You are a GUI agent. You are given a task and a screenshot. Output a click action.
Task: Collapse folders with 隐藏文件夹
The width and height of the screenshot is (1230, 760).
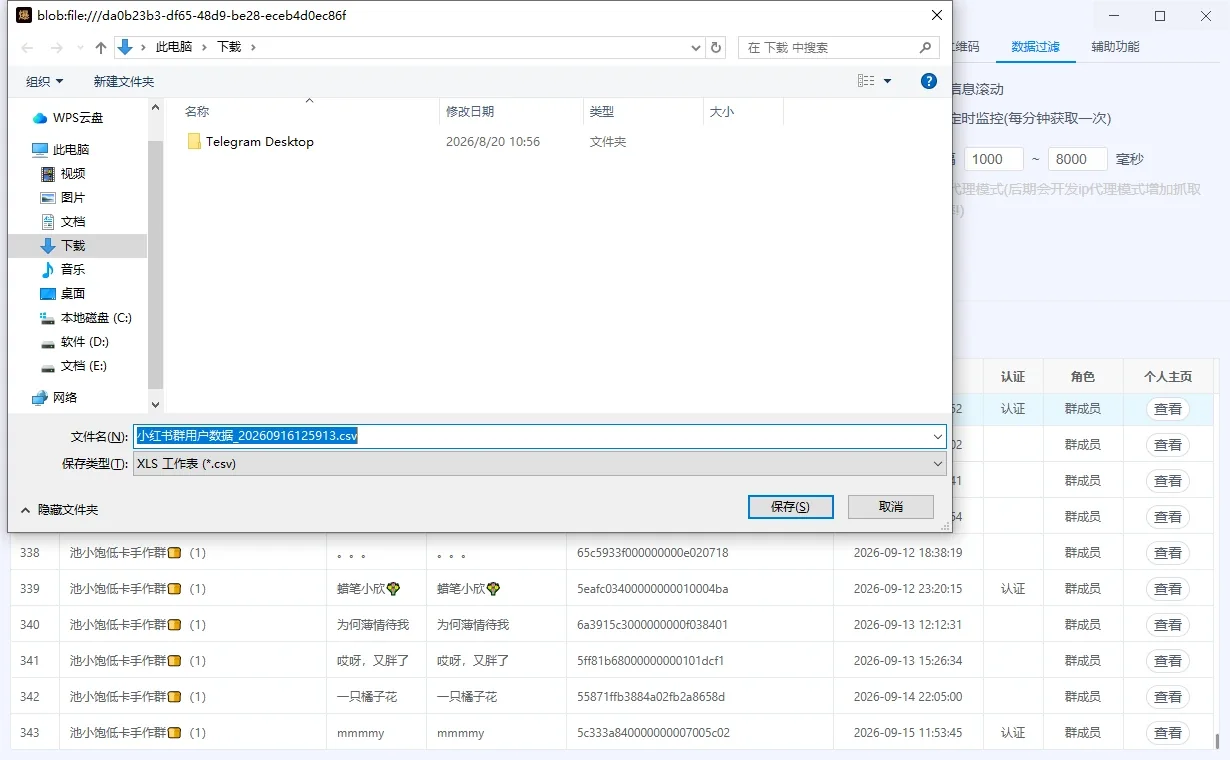[x=59, y=510]
